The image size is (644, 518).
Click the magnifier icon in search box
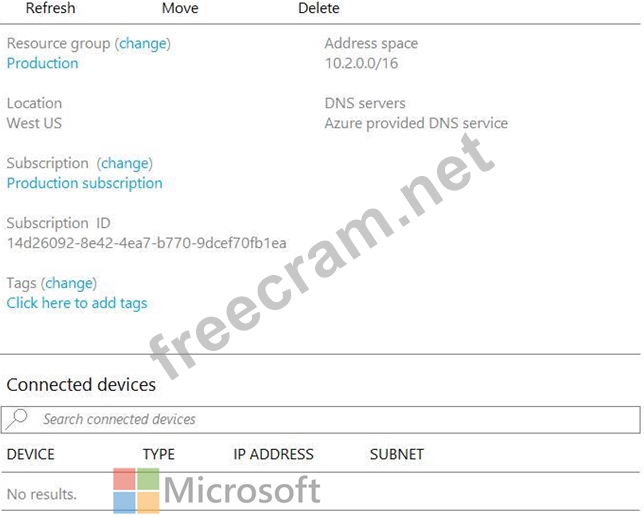pyautogui.click(x=17, y=419)
